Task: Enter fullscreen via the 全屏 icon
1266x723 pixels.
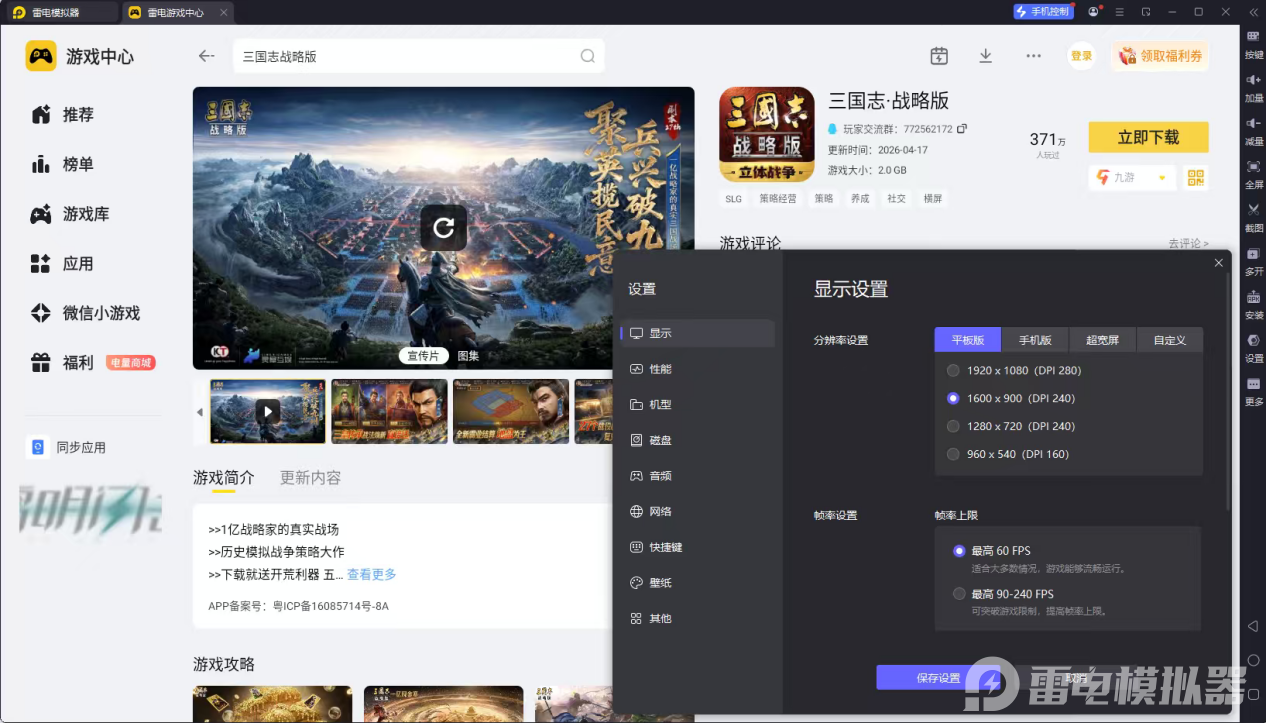Action: pyautogui.click(x=1253, y=172)
